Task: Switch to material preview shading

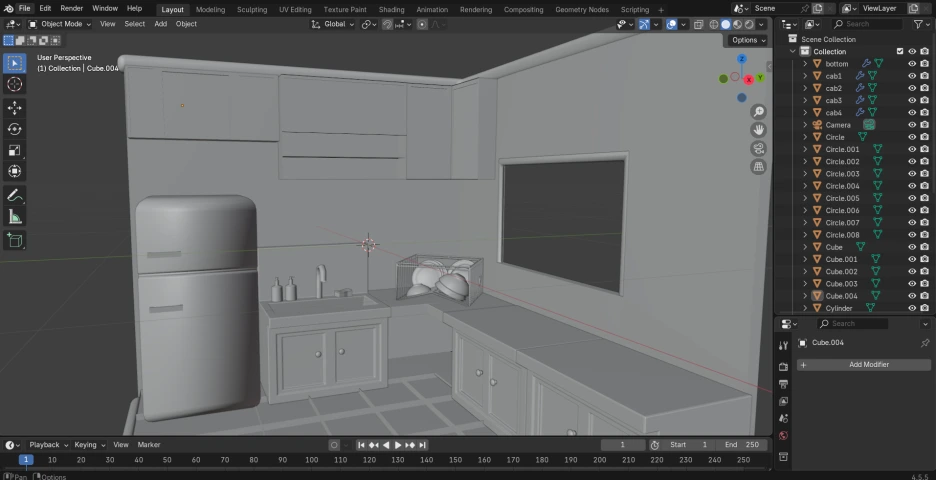Action: (737, 24)
